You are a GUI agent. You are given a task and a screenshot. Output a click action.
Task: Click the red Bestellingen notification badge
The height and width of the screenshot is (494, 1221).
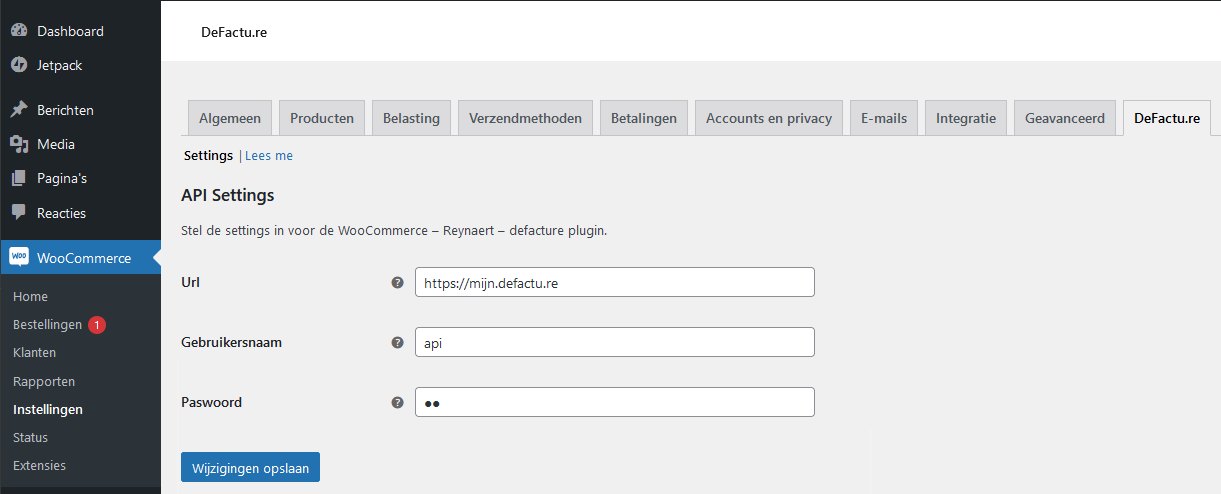click(97, 325)
